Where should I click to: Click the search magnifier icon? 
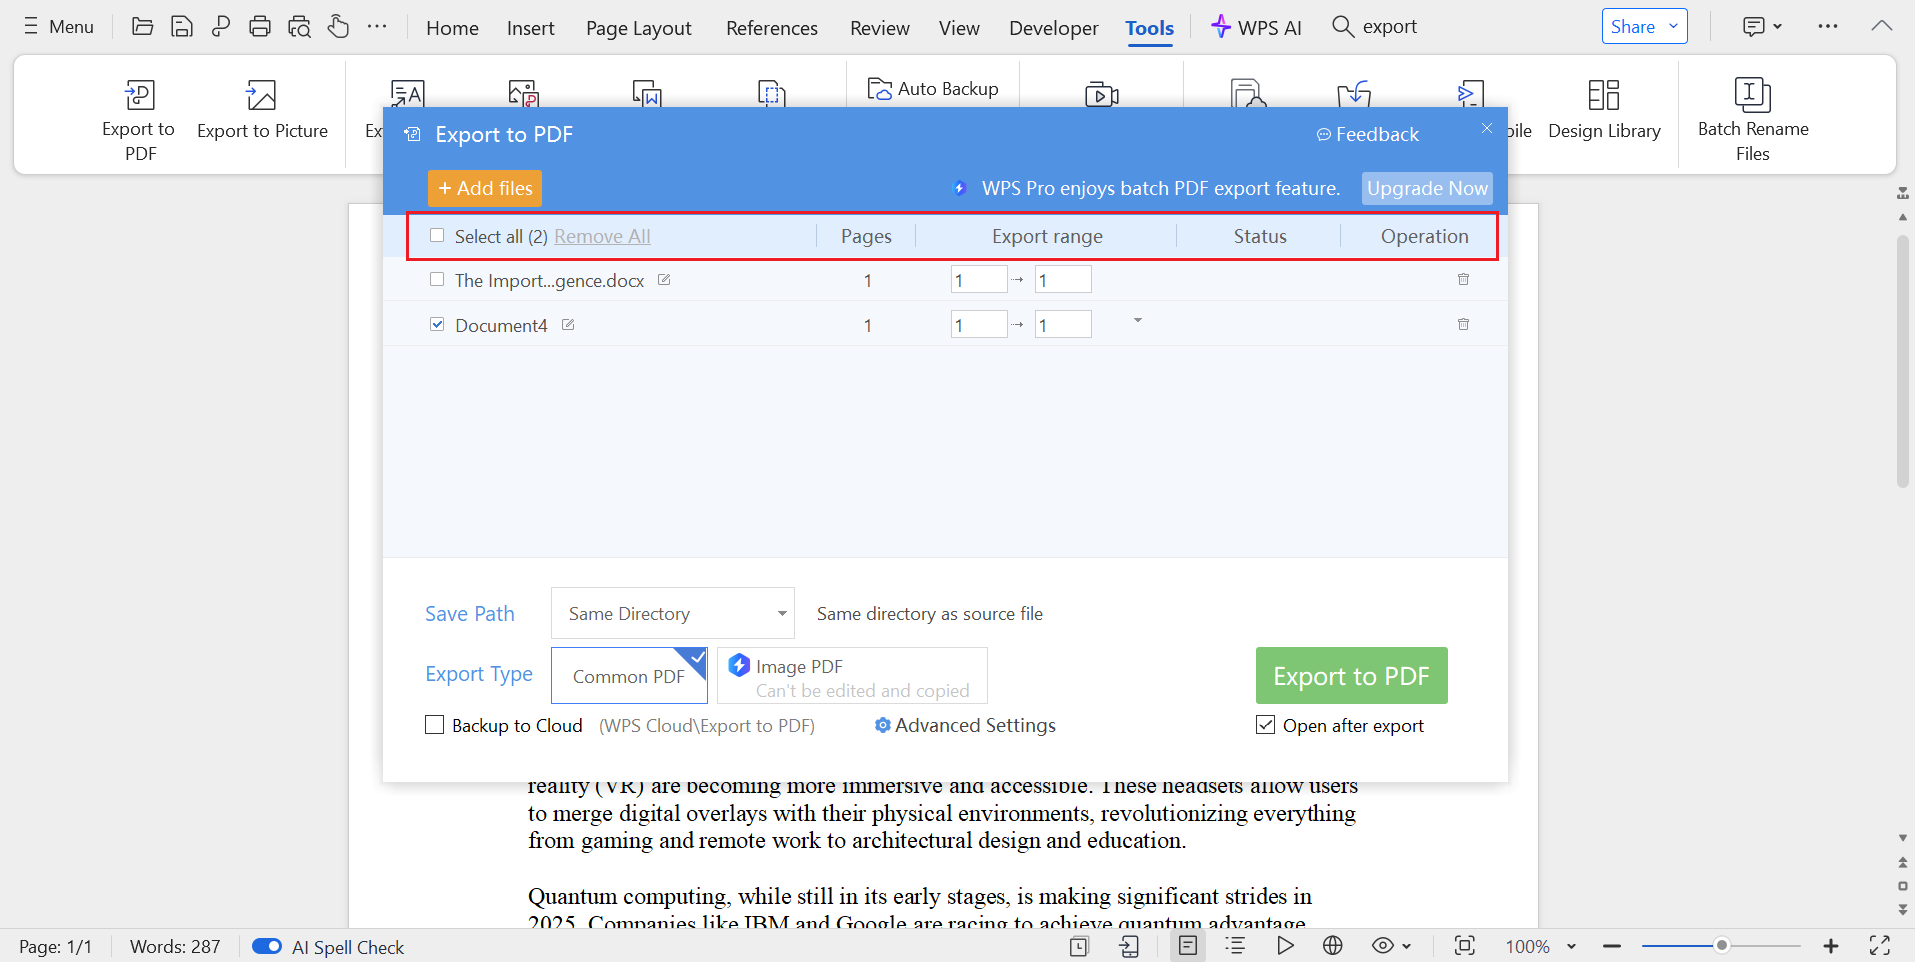(x=1343, y=26)
